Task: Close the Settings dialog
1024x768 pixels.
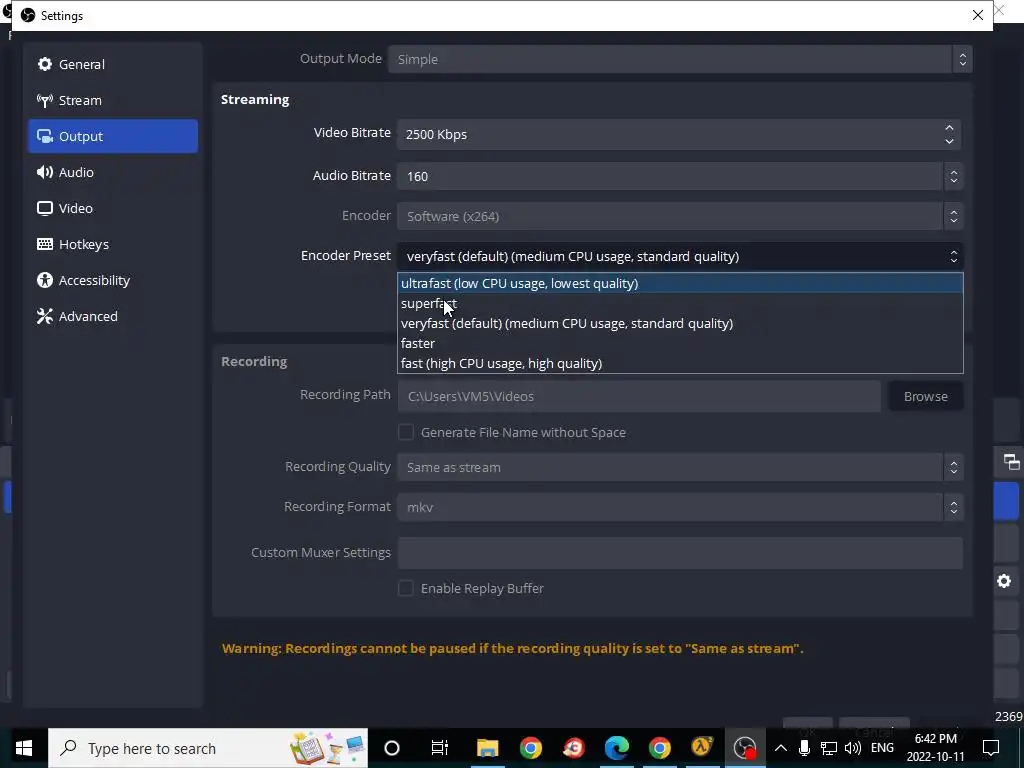Action: [x=978, y=15]
